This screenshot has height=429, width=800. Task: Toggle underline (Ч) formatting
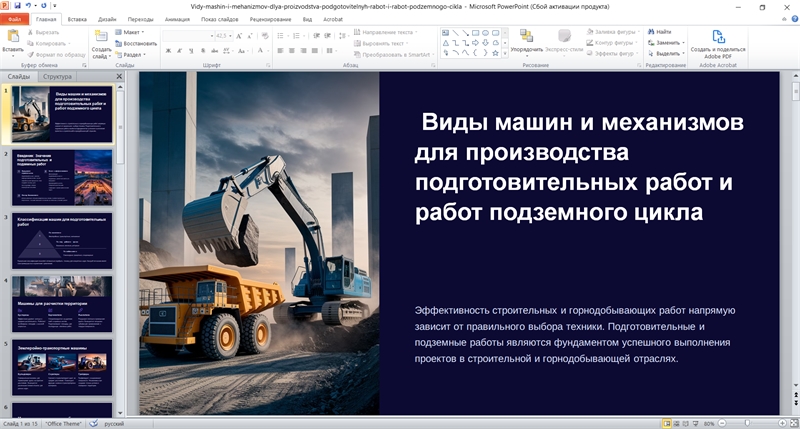tap(191, 51)
